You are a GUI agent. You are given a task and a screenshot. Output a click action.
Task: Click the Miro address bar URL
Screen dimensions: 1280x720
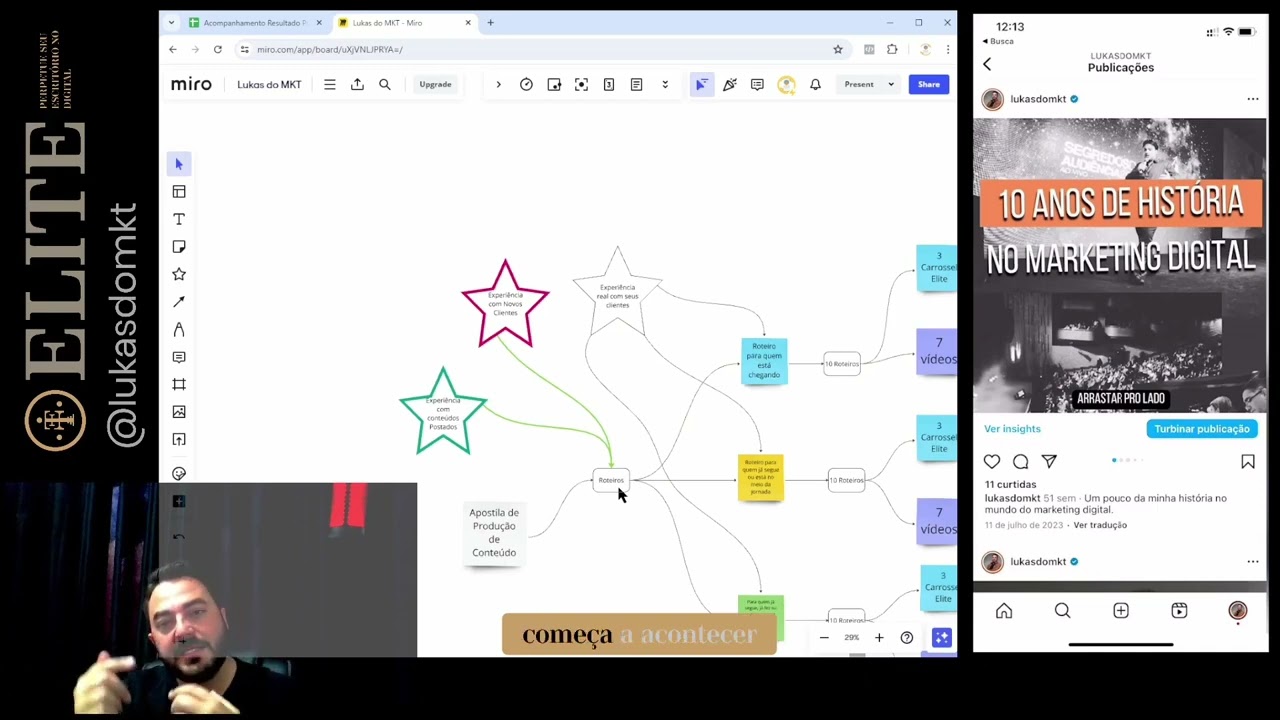click(x=329, y=49)
